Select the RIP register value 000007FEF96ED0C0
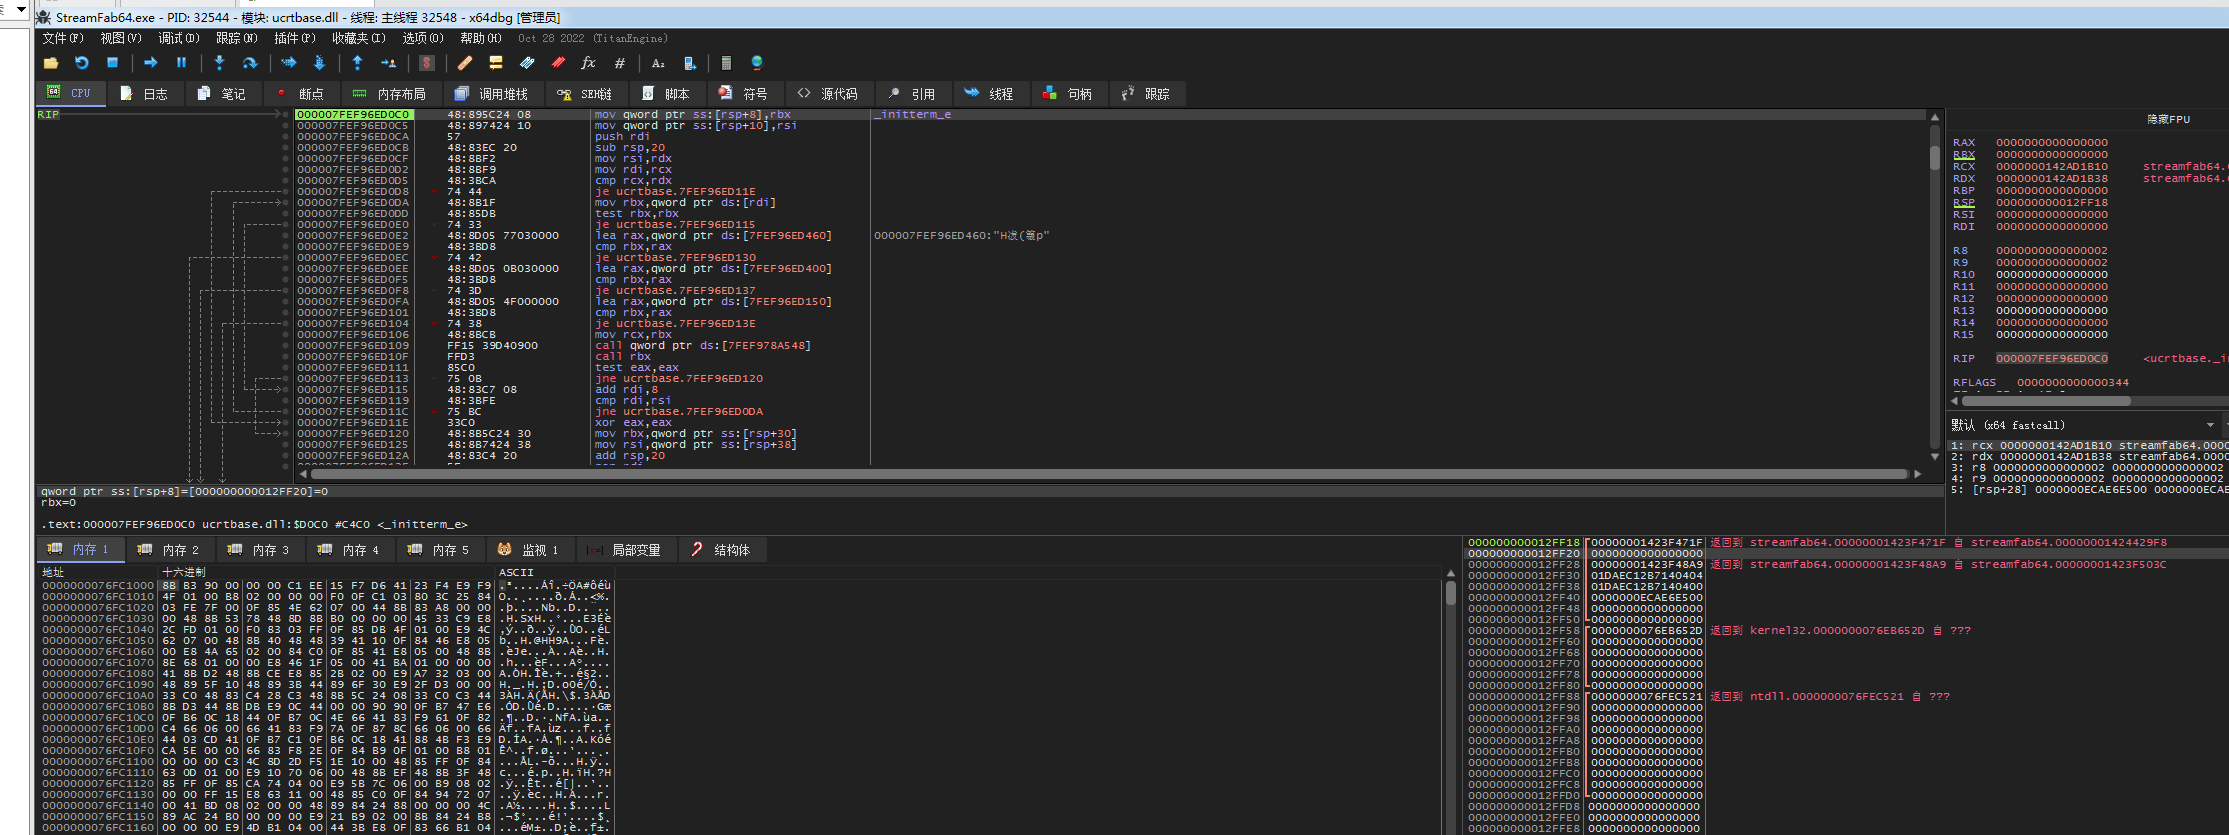Viewport: 2229px width, 835px height. click(x=2052, y=358)
